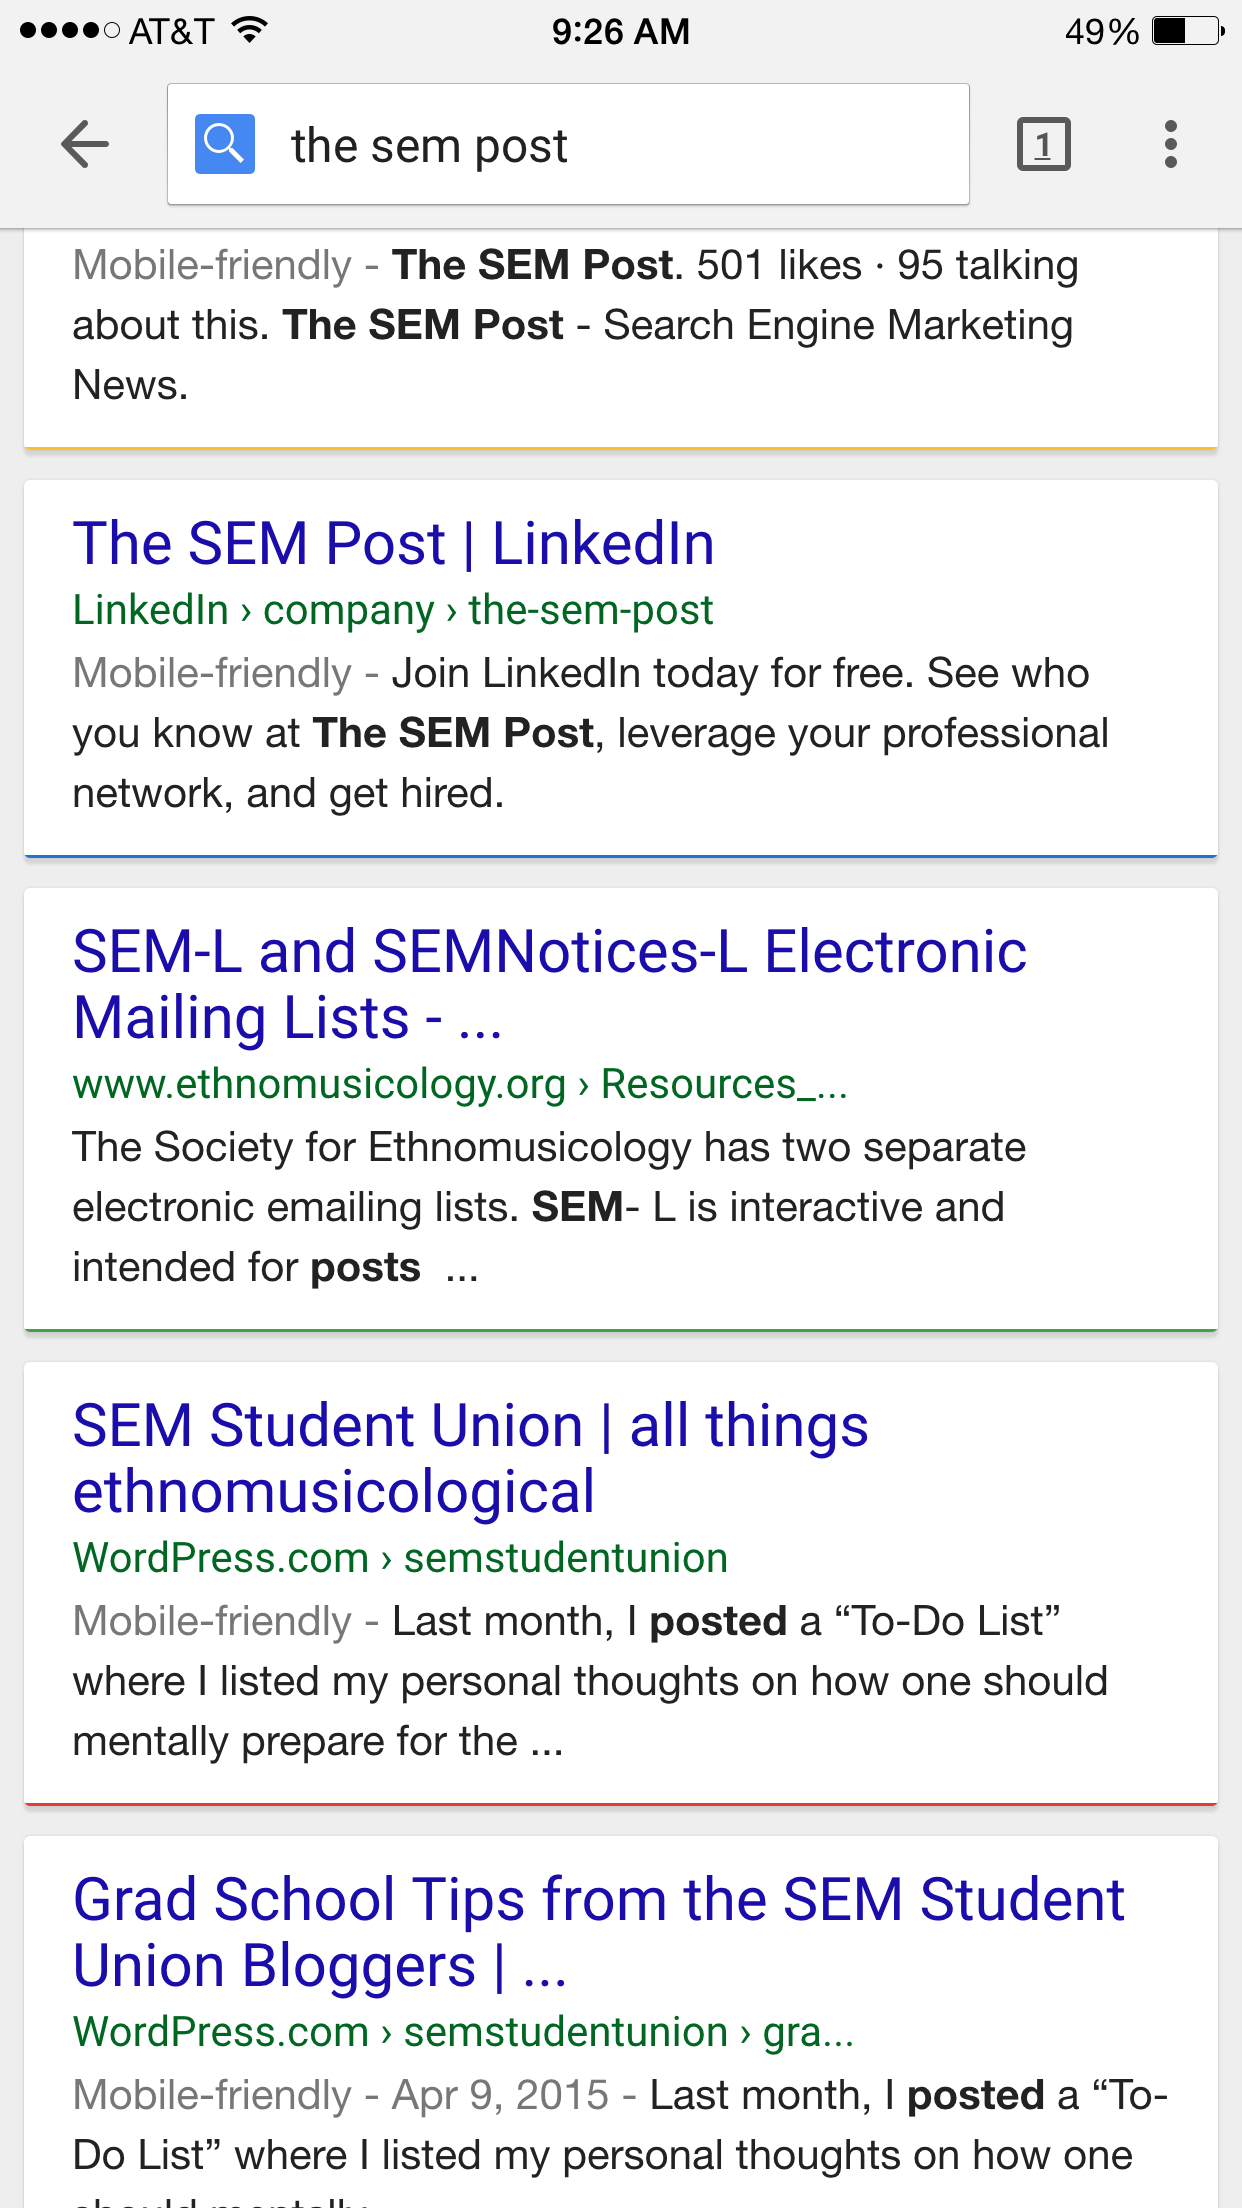
Task: Tap the Society for Ethnomusicology snippet text
Action: [548, 1207]
